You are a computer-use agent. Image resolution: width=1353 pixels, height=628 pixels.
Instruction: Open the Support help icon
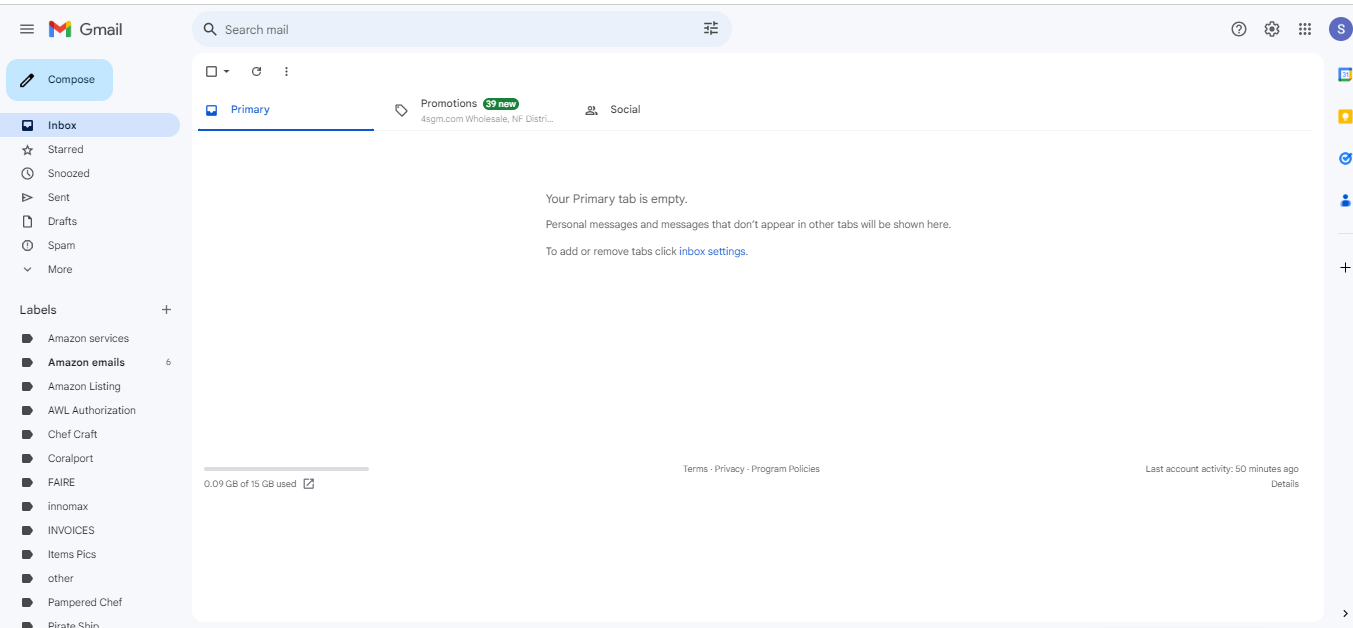coord(1239,29)
